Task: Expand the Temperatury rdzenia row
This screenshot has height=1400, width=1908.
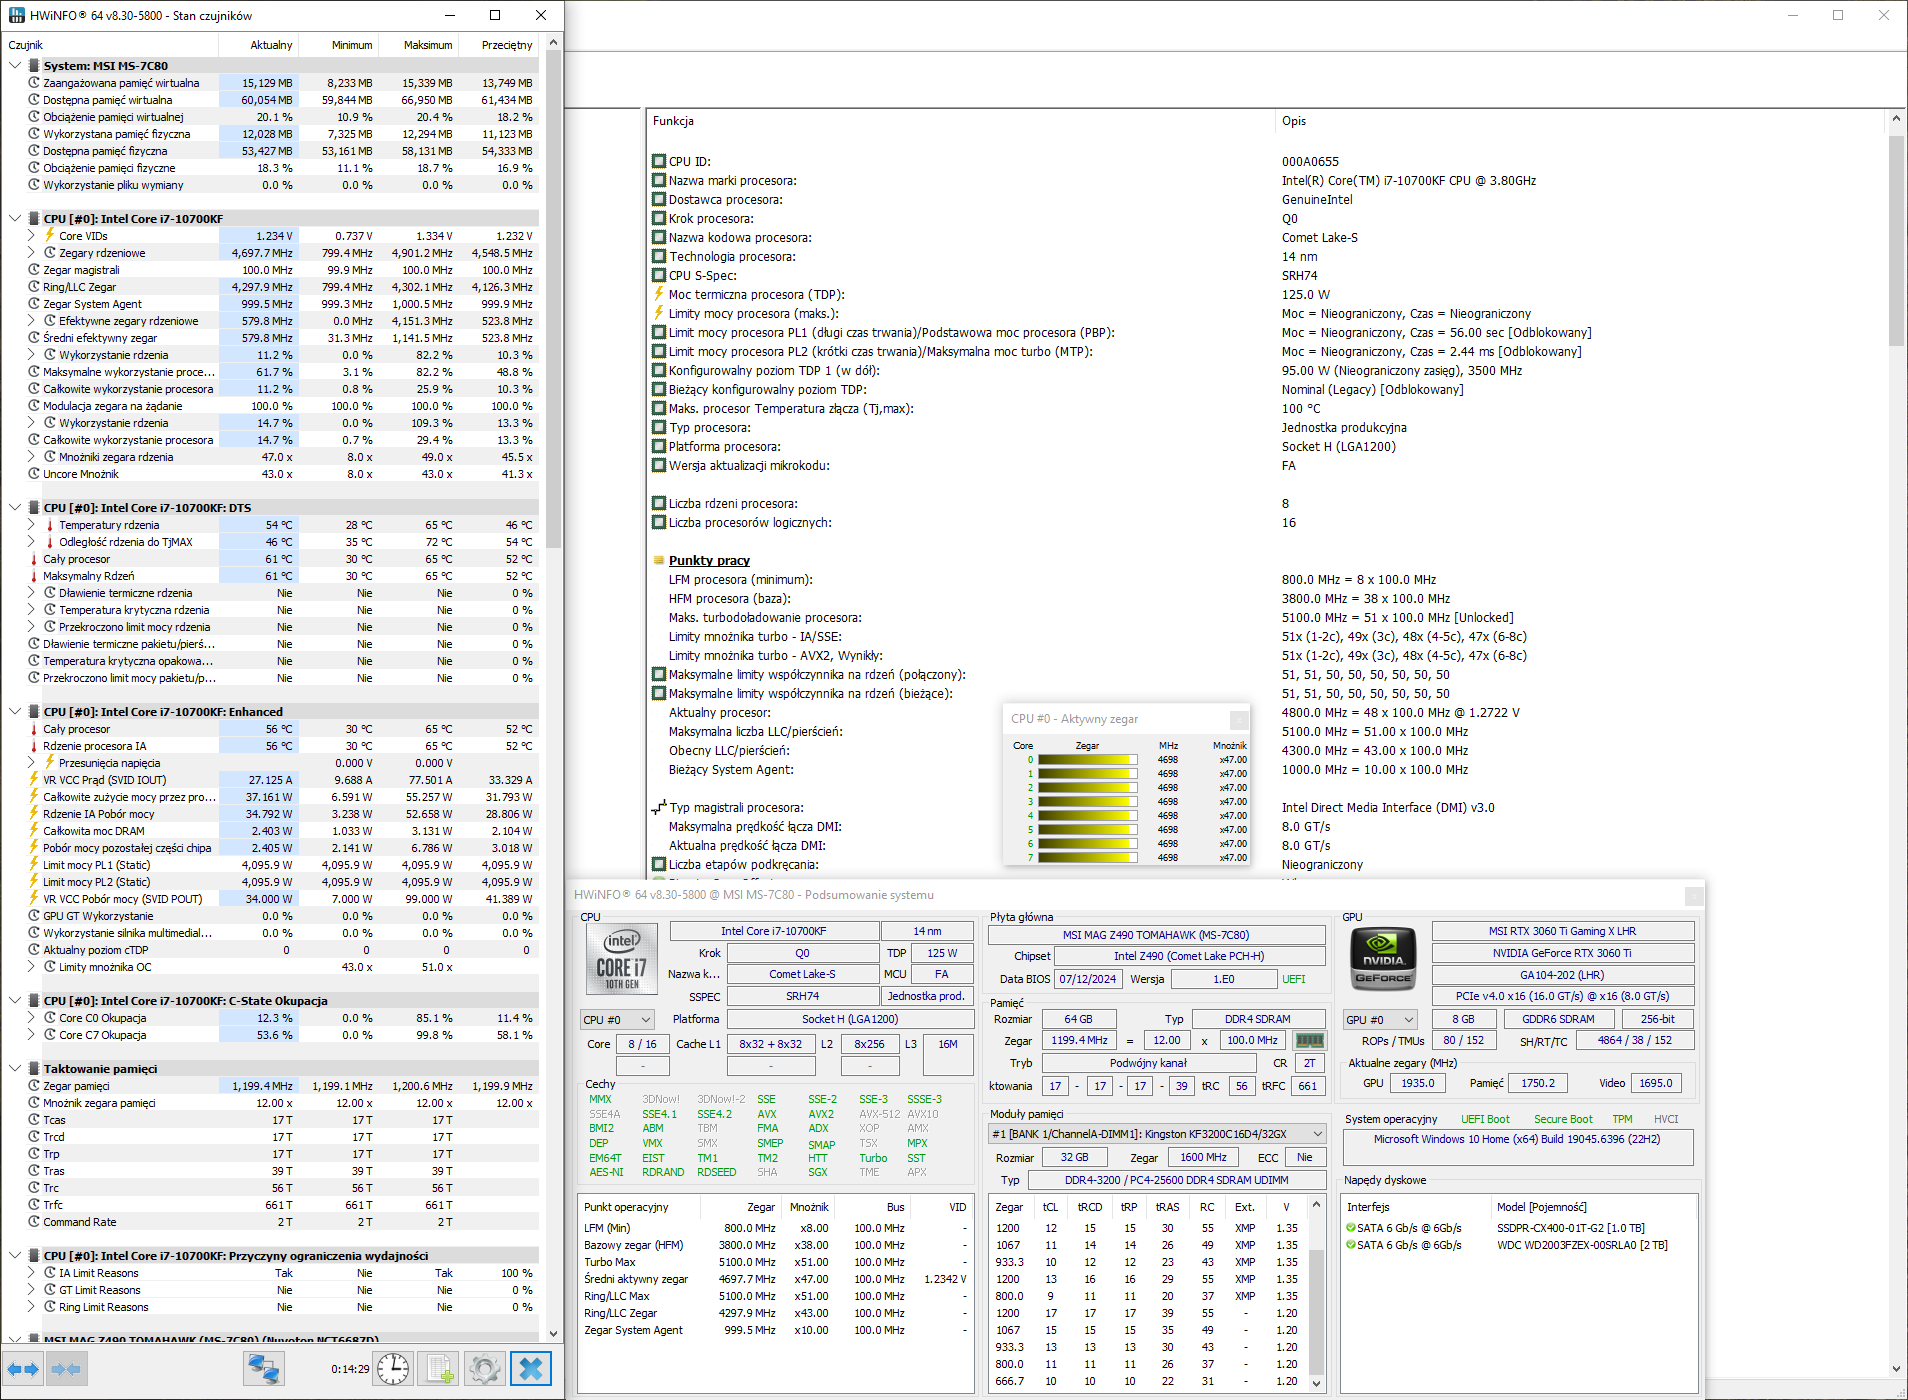Action: point(31,525)
